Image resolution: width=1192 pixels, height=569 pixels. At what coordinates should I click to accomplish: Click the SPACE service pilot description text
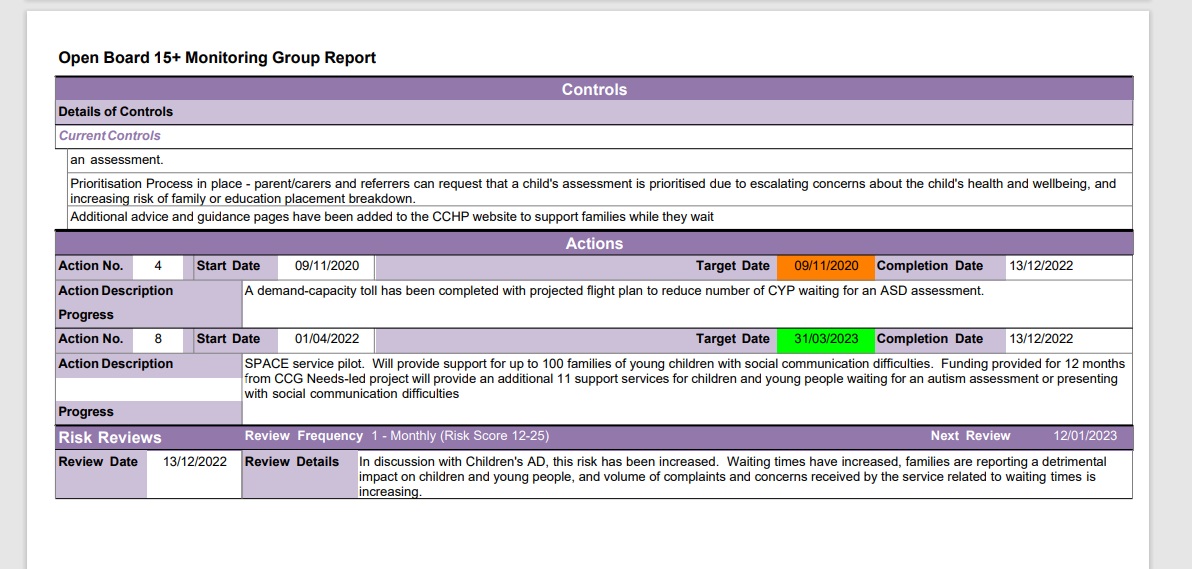(x=684, y=378)
